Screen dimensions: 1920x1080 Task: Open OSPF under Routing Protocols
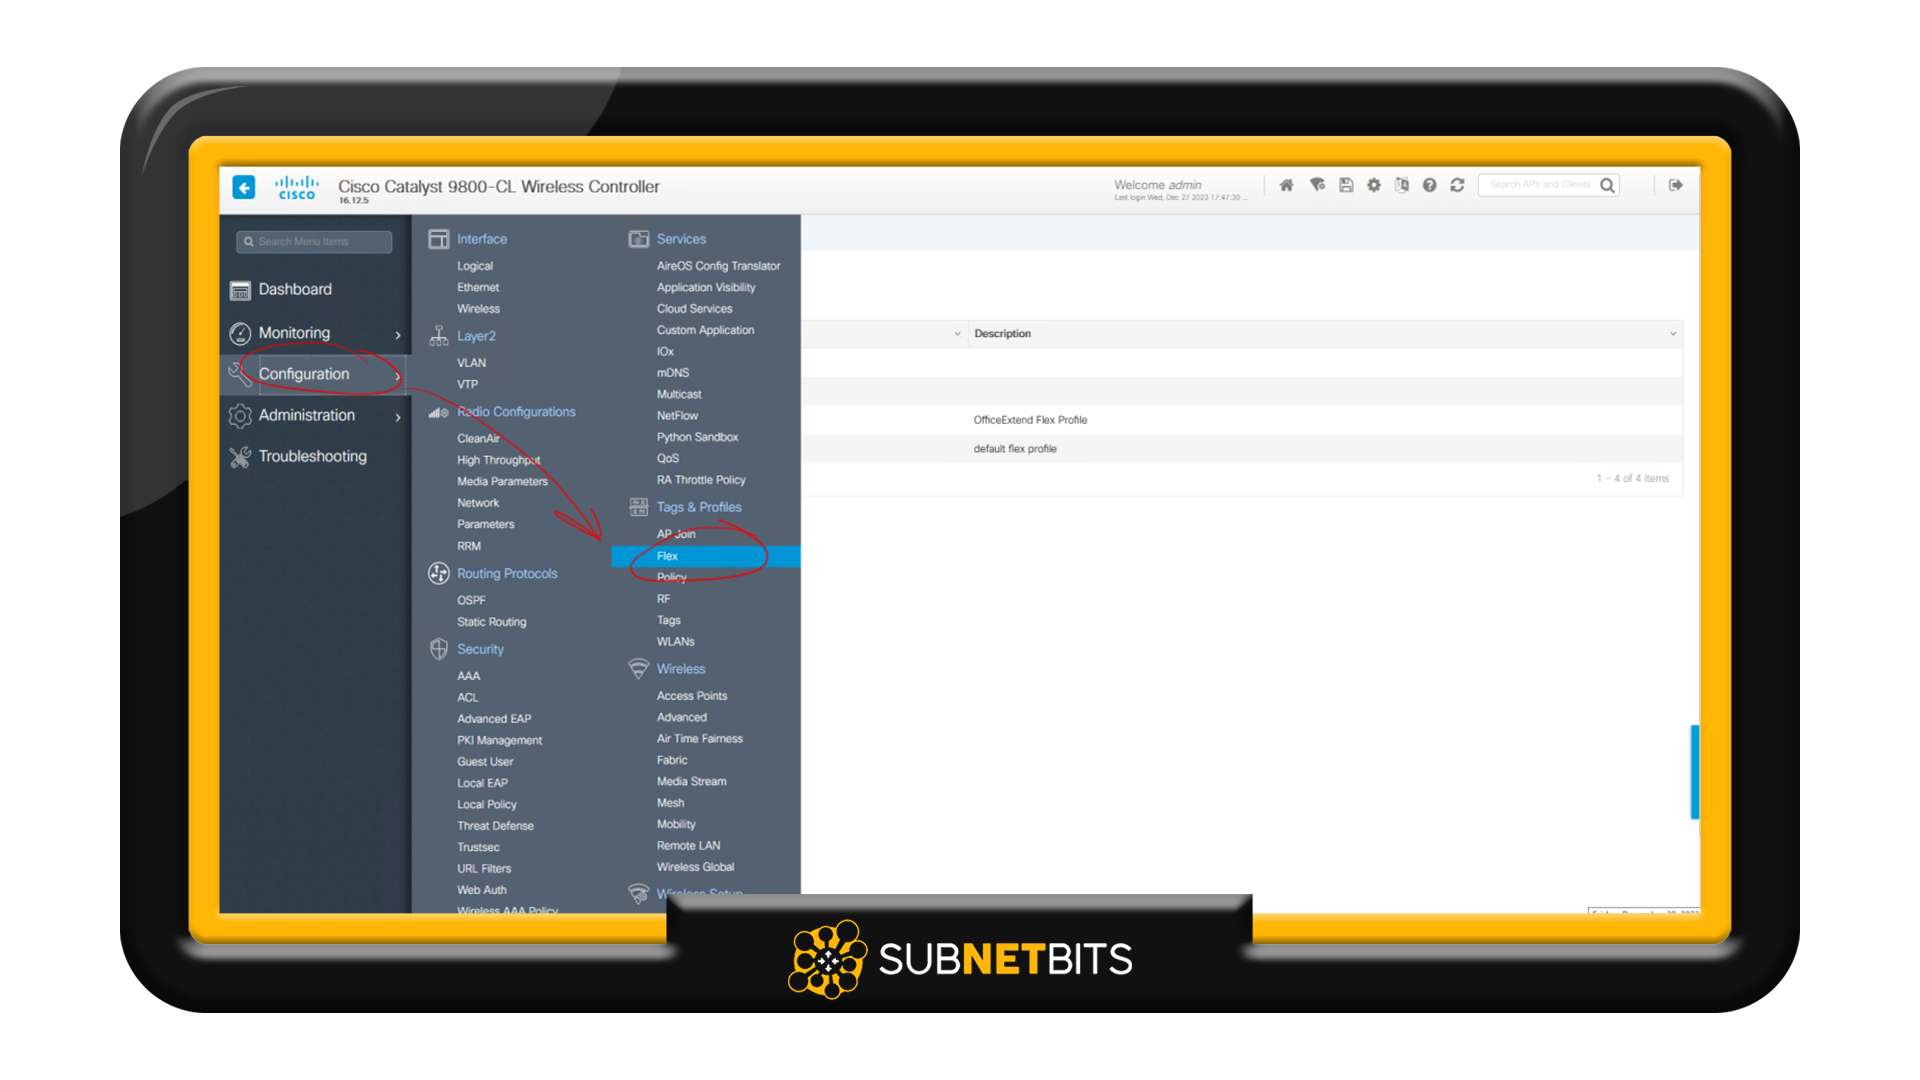coord(471,600)
